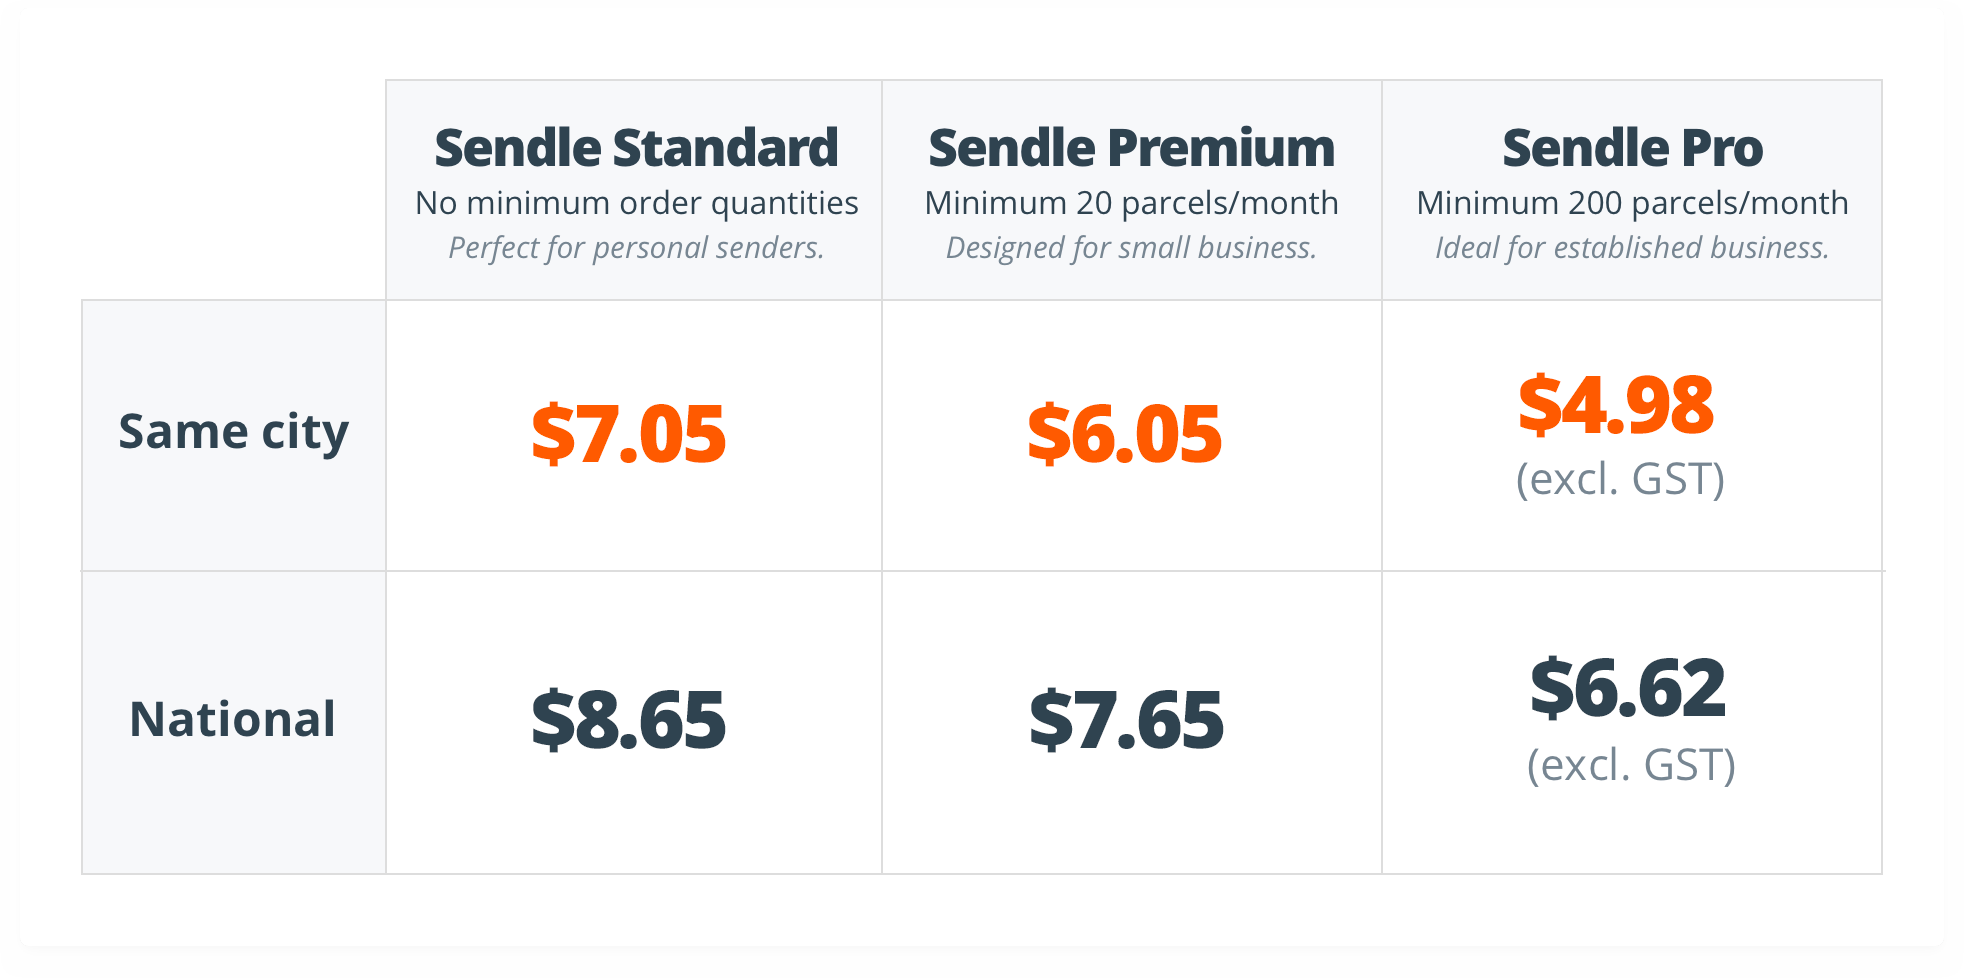Click 'Perfect for personal senders' tagline
The width and height of the screenshot is (1964, 978).
point(636,248)
